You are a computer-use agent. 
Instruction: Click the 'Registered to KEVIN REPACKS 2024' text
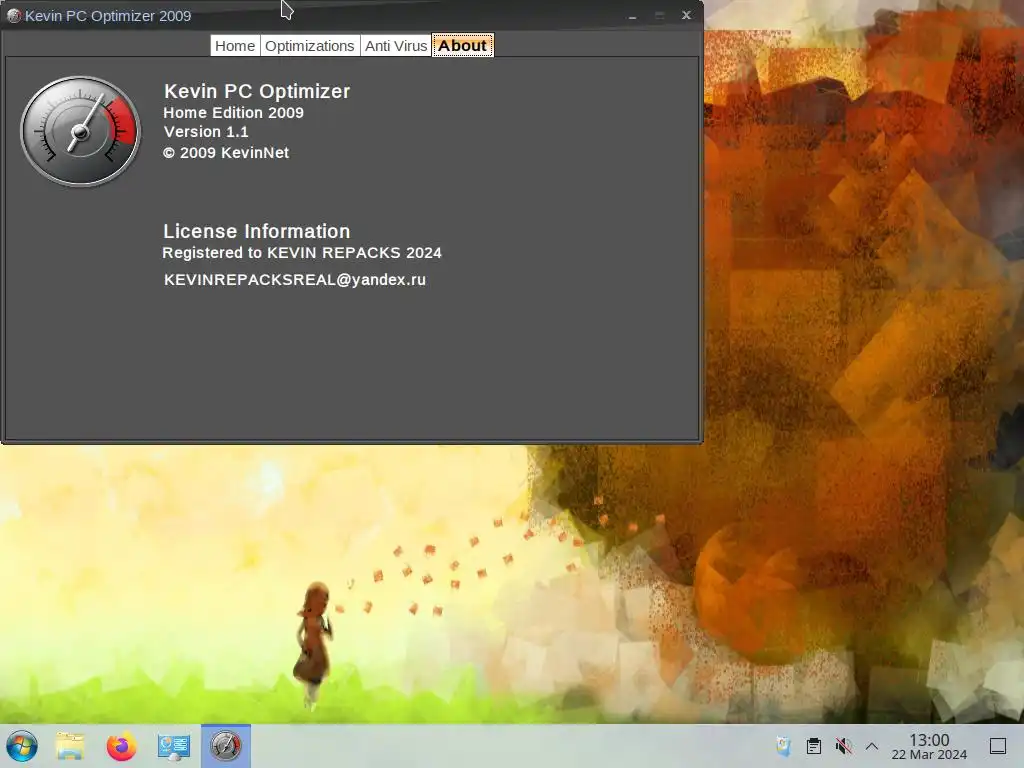pyautogui.click(x=302, y=253)
